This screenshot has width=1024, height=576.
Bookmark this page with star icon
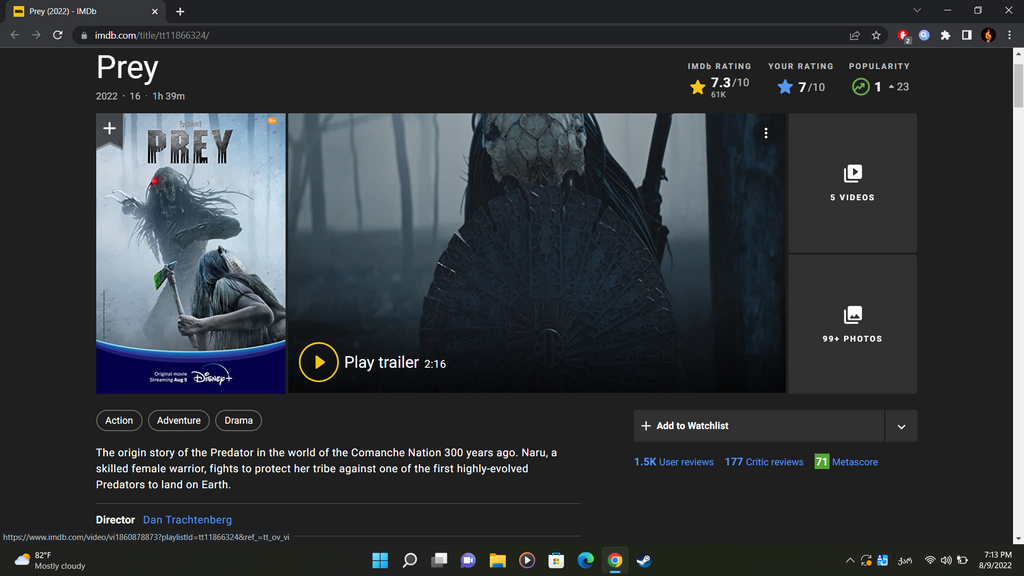tap(876, 35)
